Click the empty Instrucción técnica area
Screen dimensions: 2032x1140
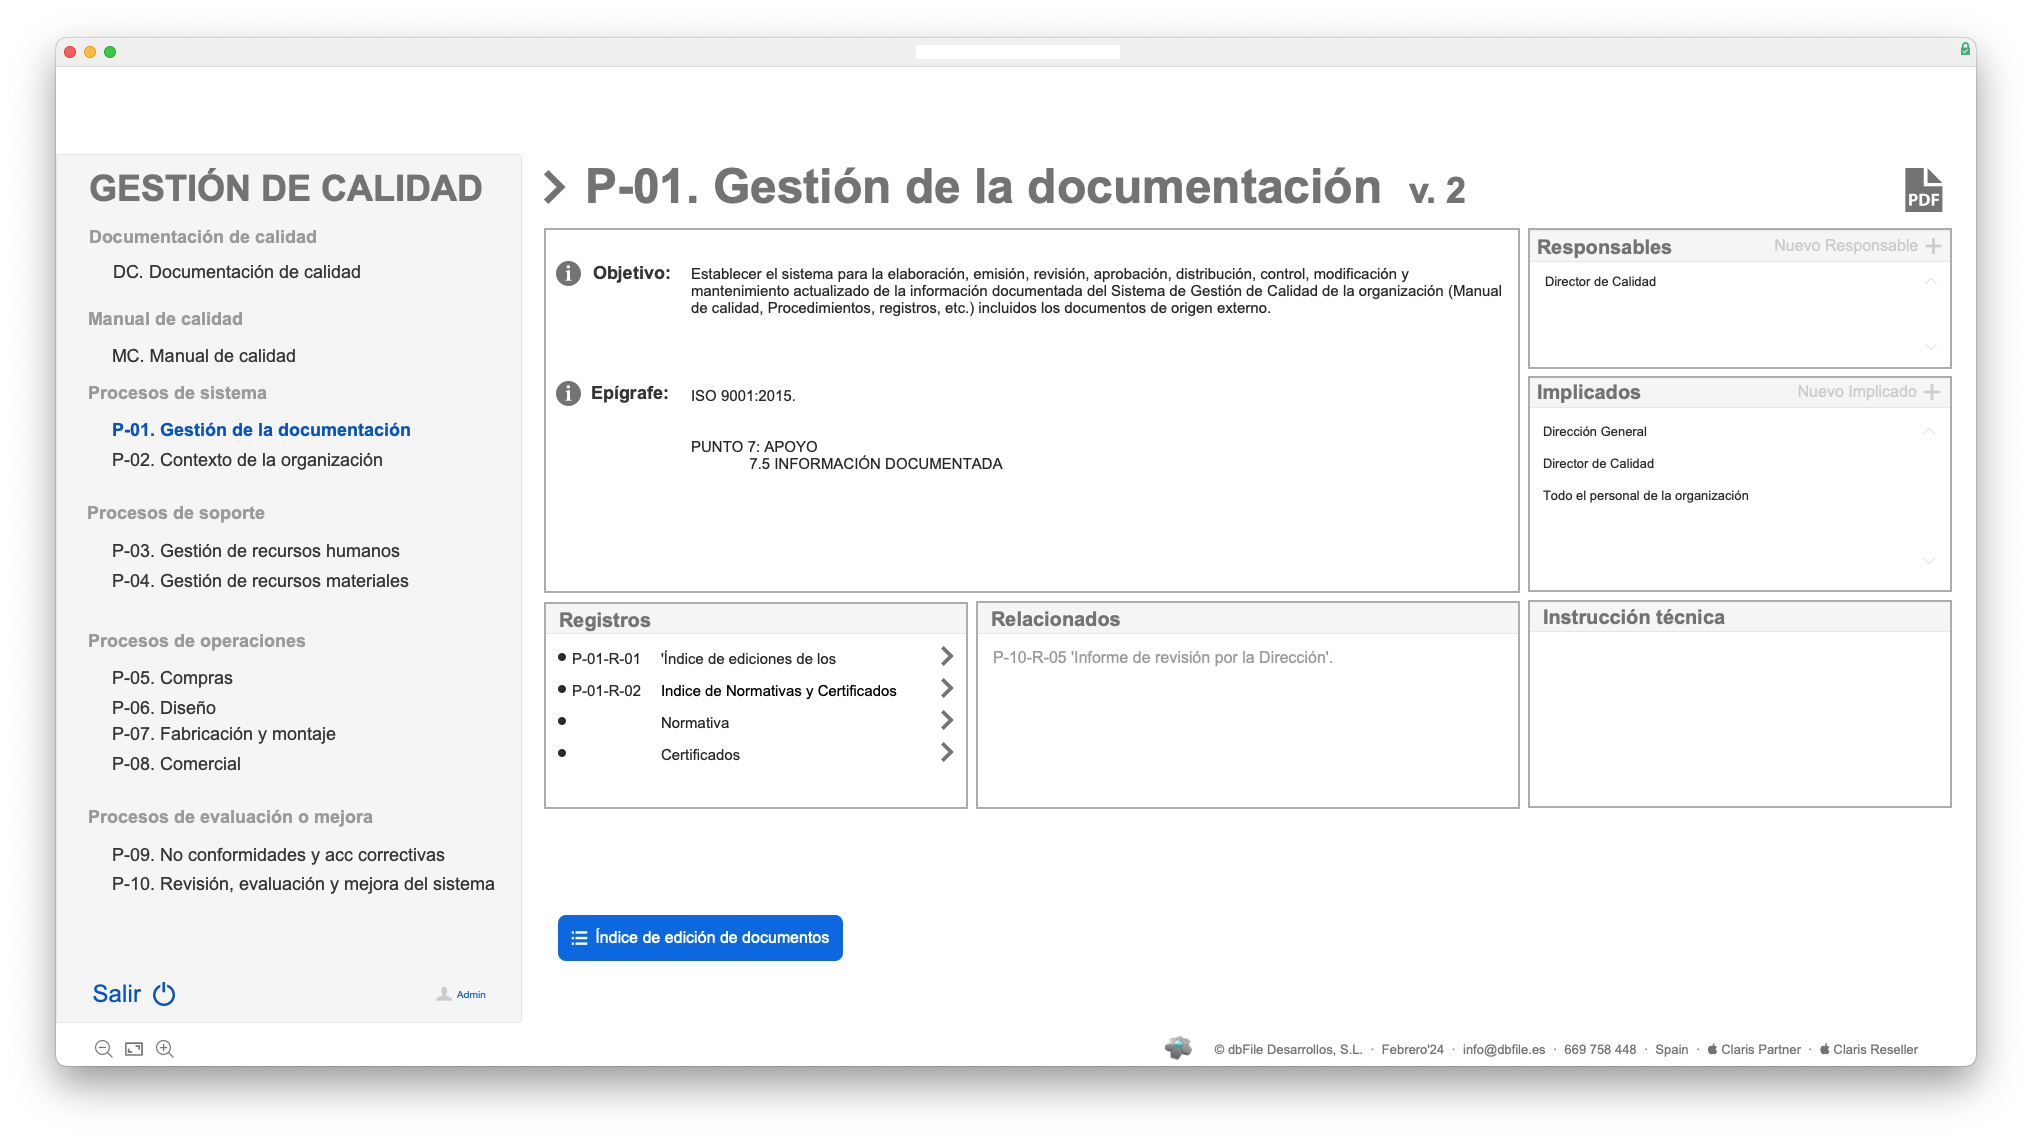click(1739, 719)
